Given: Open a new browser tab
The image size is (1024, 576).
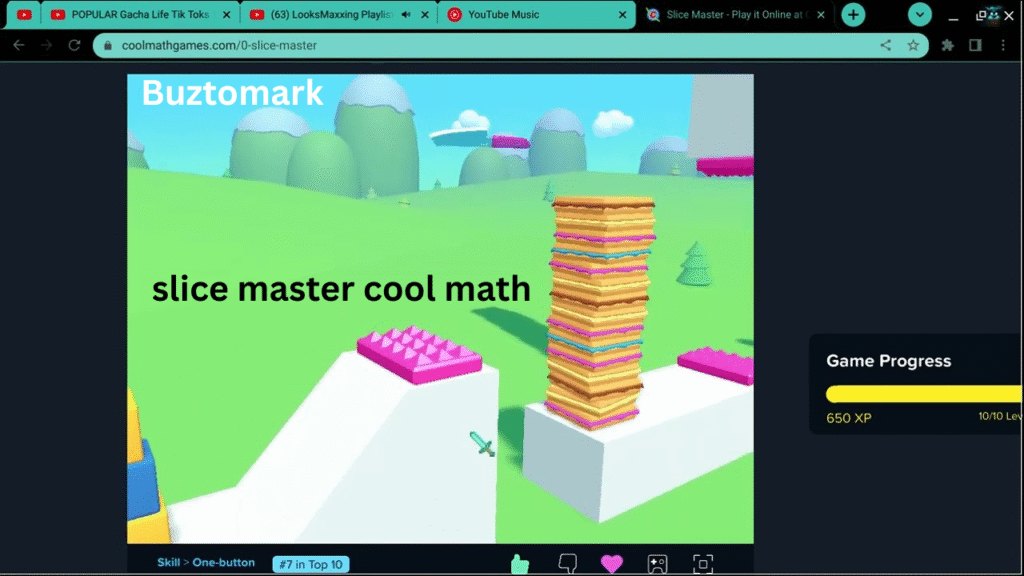Looking at the screenshot, I should (853, 14).
